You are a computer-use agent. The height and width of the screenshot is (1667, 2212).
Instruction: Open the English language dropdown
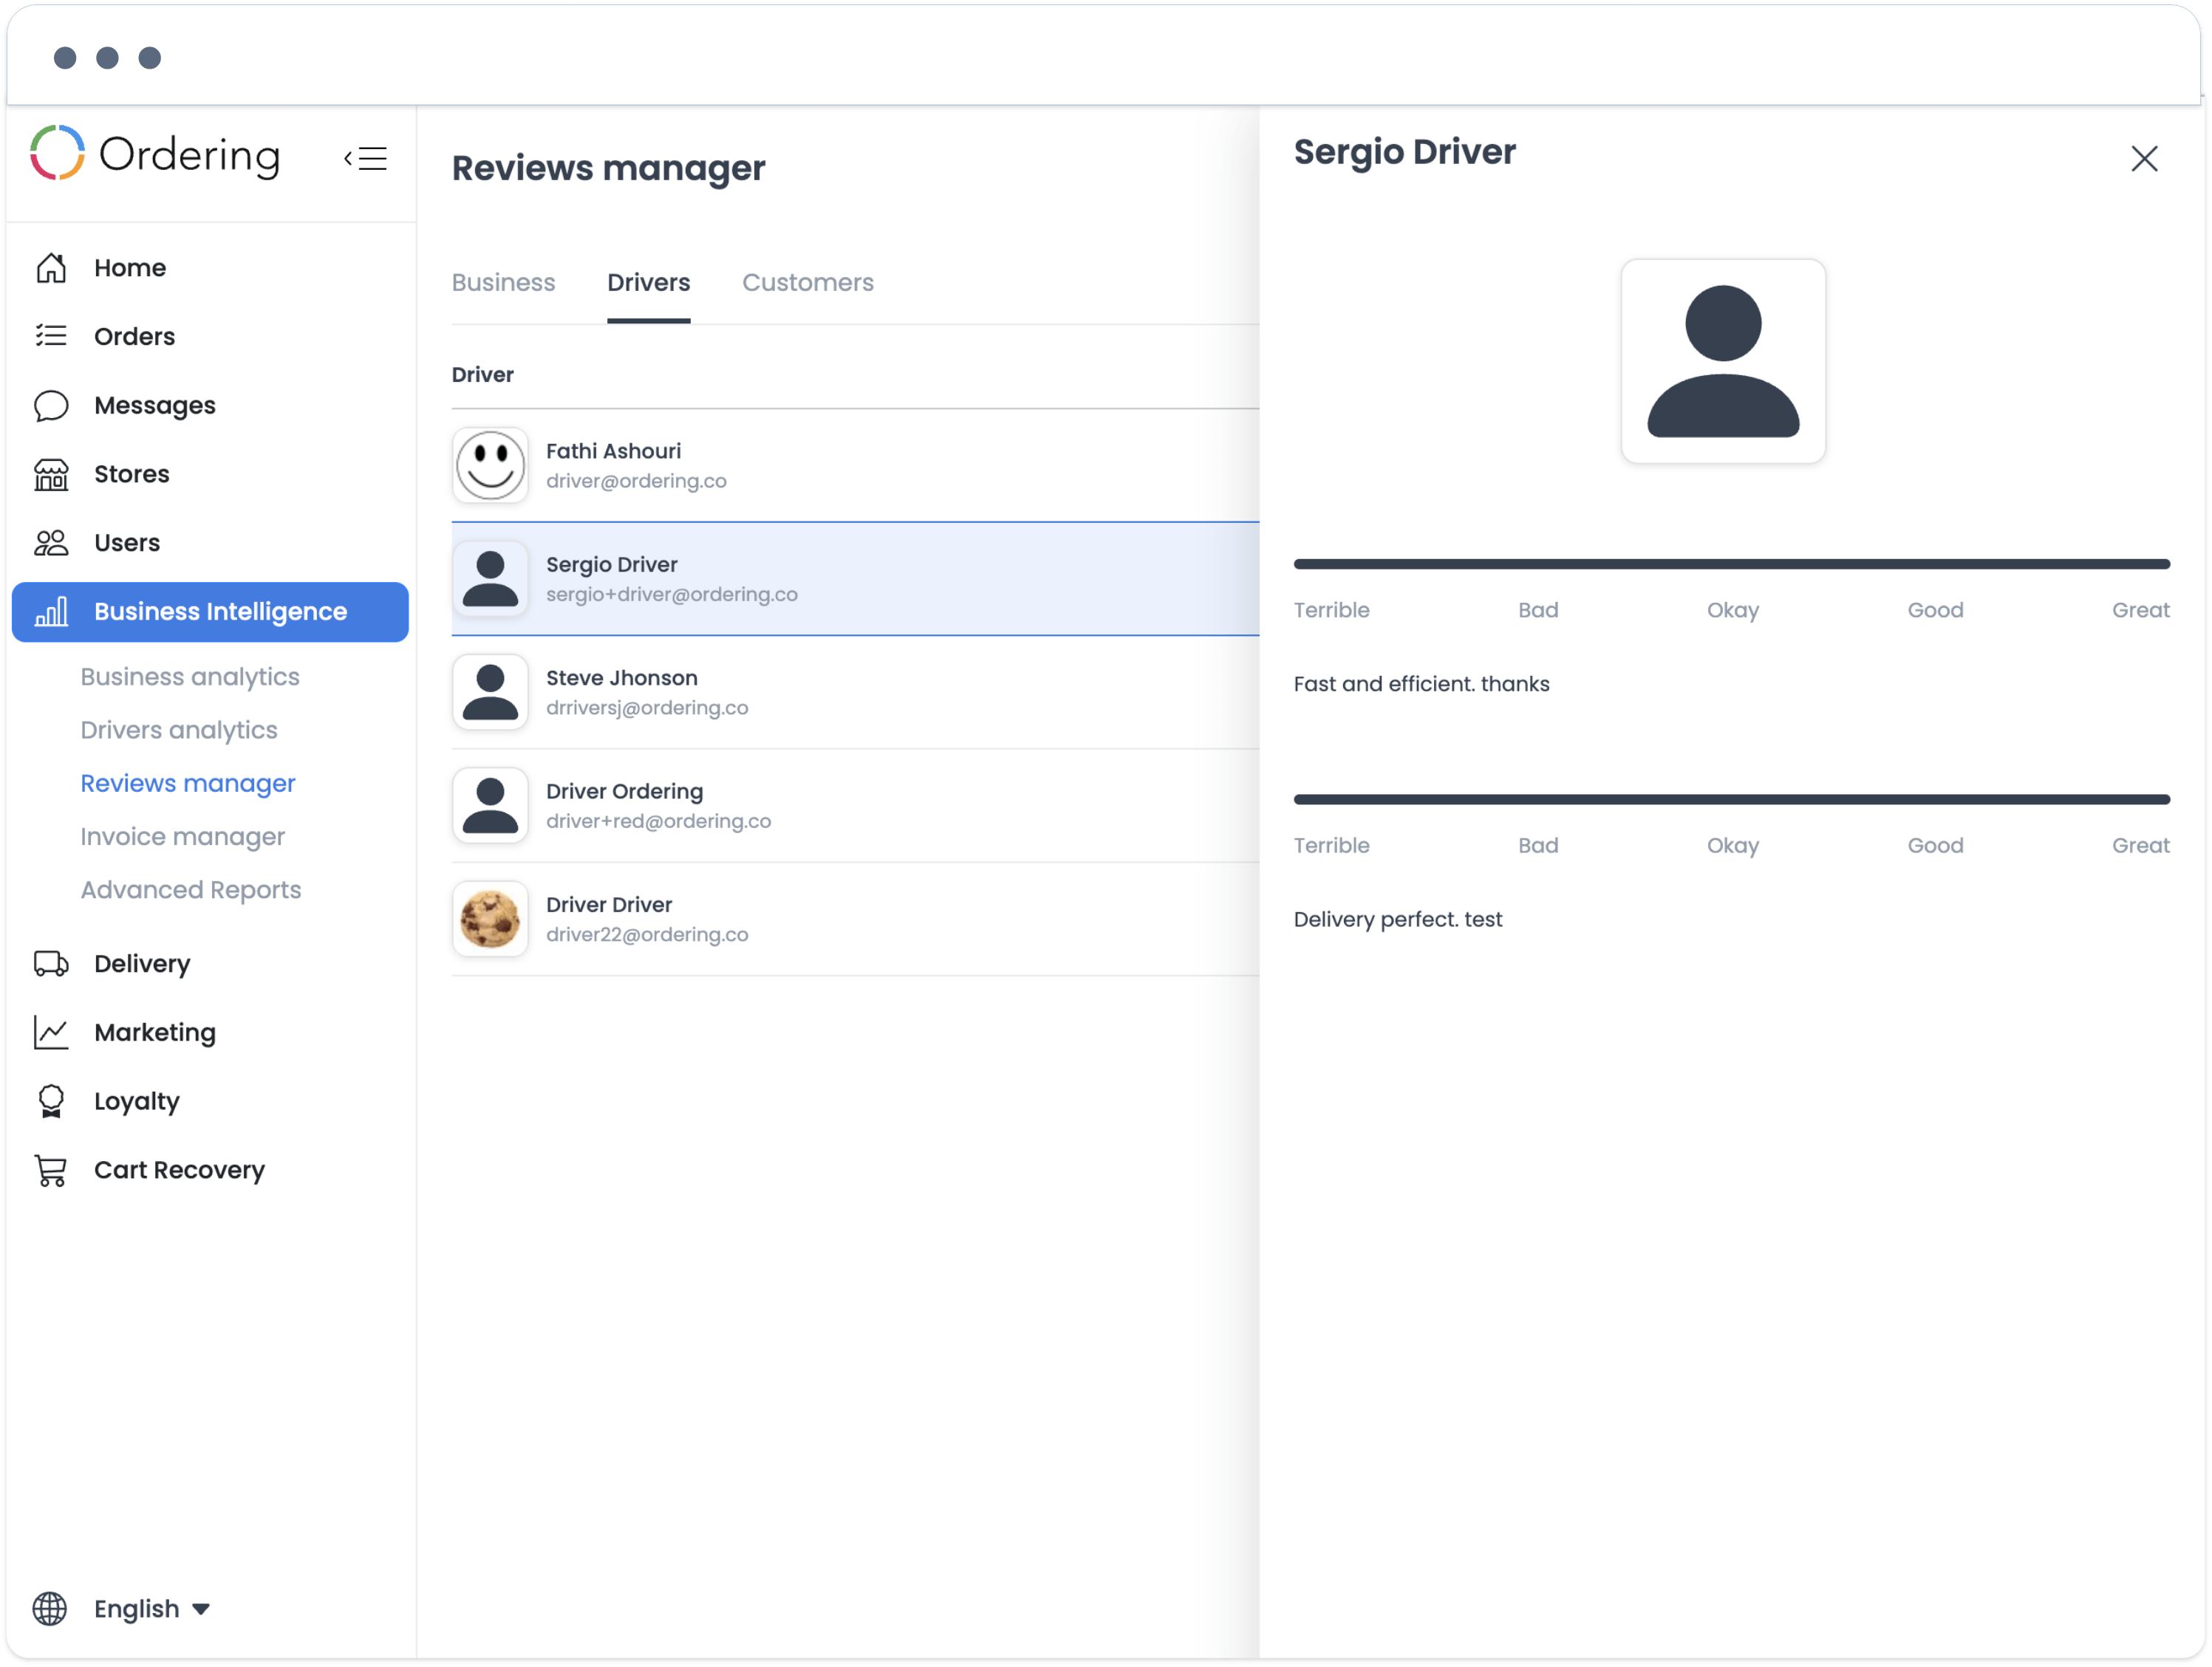pos(152,1608)
